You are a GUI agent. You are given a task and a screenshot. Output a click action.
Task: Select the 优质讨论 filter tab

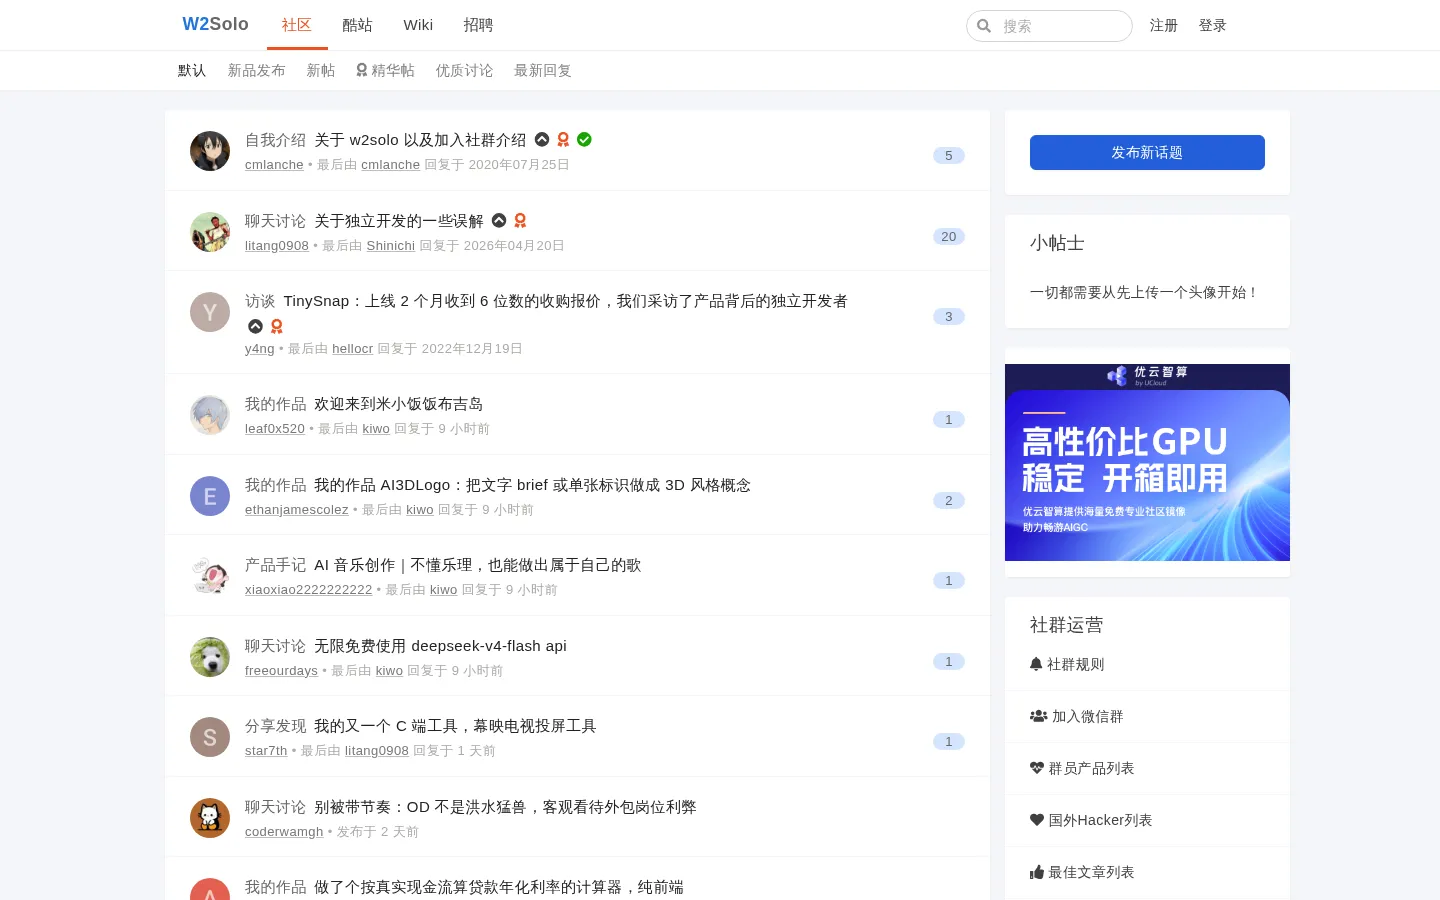(464, 70)
